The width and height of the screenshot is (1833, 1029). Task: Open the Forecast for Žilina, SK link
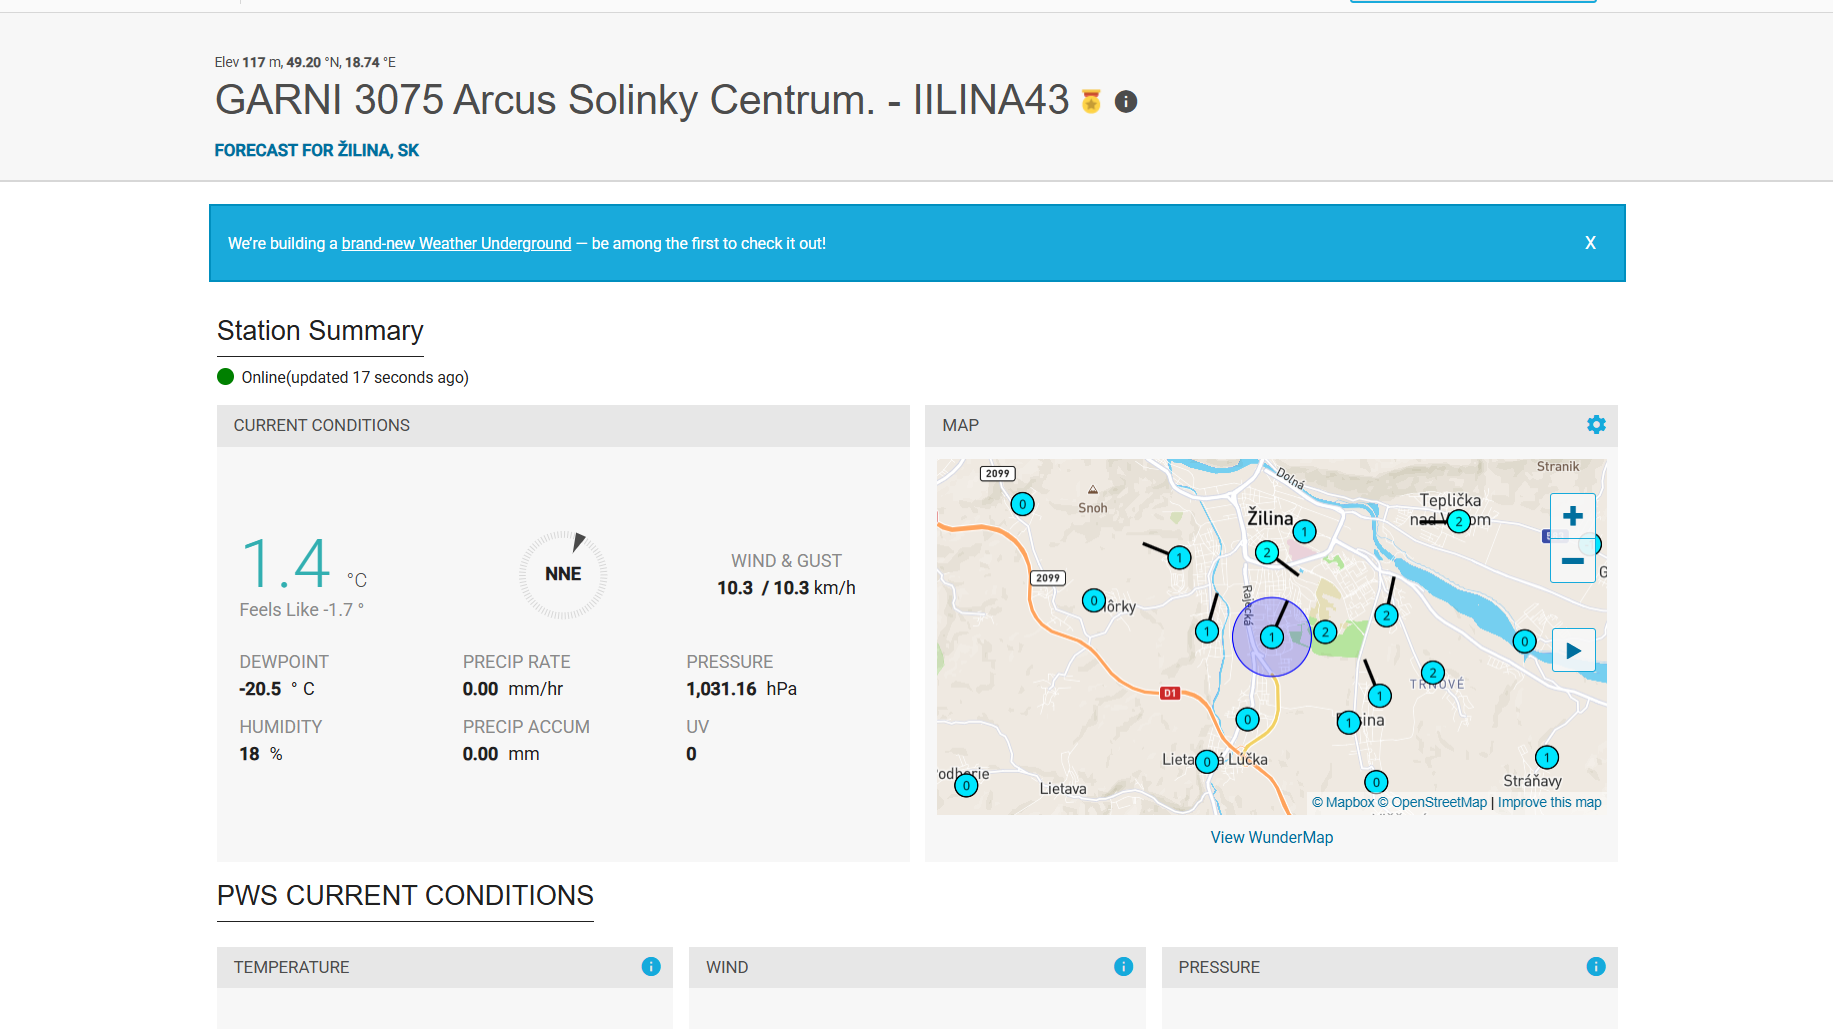point(316,150)
